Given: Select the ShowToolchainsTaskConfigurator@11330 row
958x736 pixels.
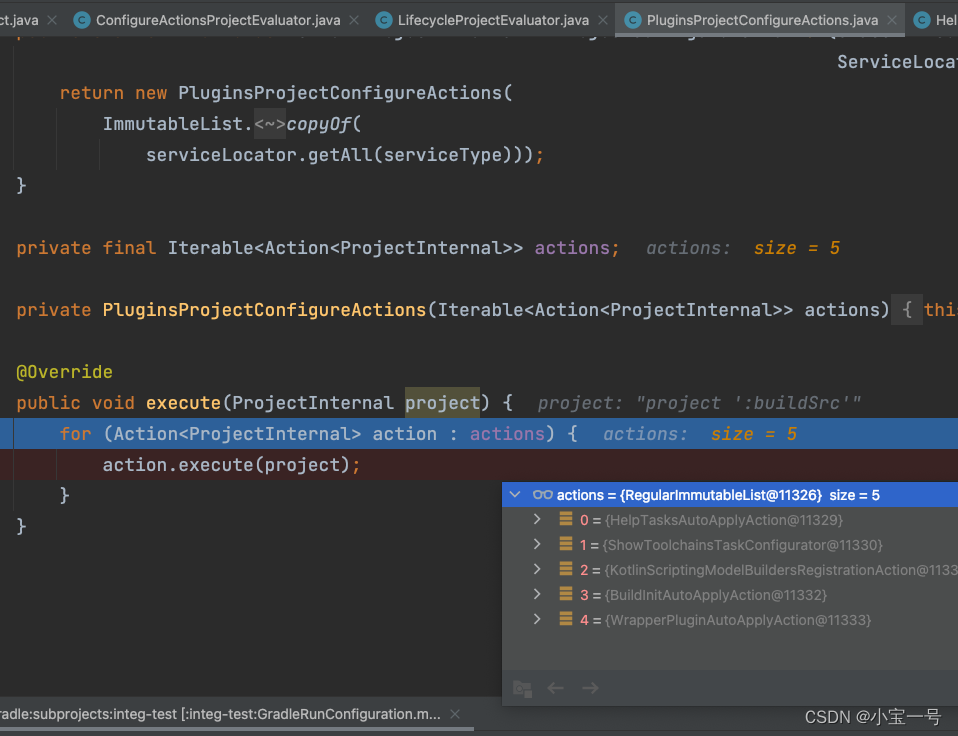Looking at the screenshot, I should pos(729,545).
